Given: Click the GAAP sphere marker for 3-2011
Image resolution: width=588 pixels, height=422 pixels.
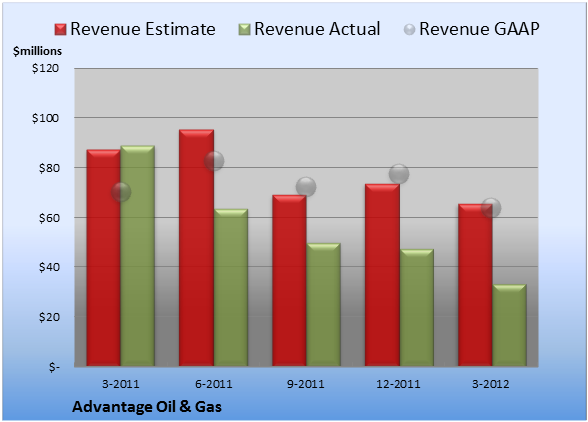Looking at the screenshot, I should tap(121, 192).
